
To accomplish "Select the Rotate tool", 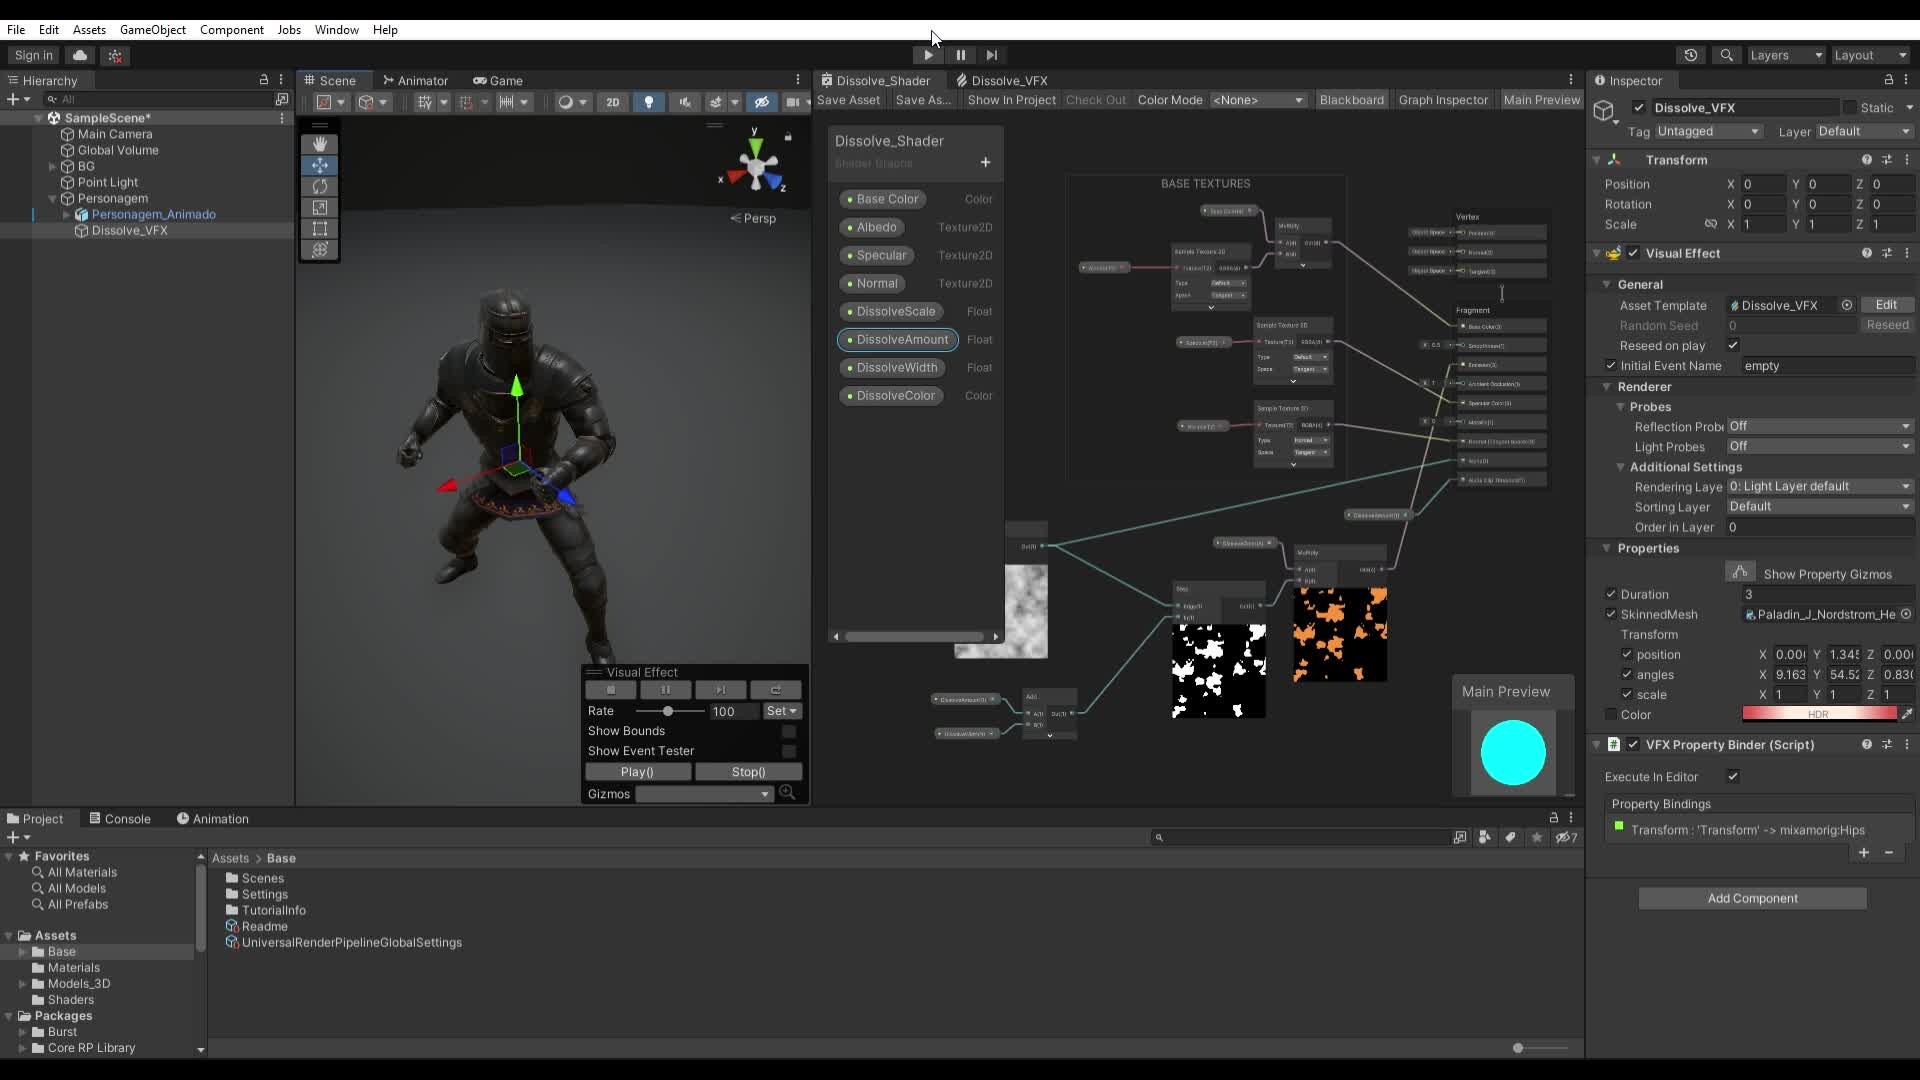I will pos(320,186).
